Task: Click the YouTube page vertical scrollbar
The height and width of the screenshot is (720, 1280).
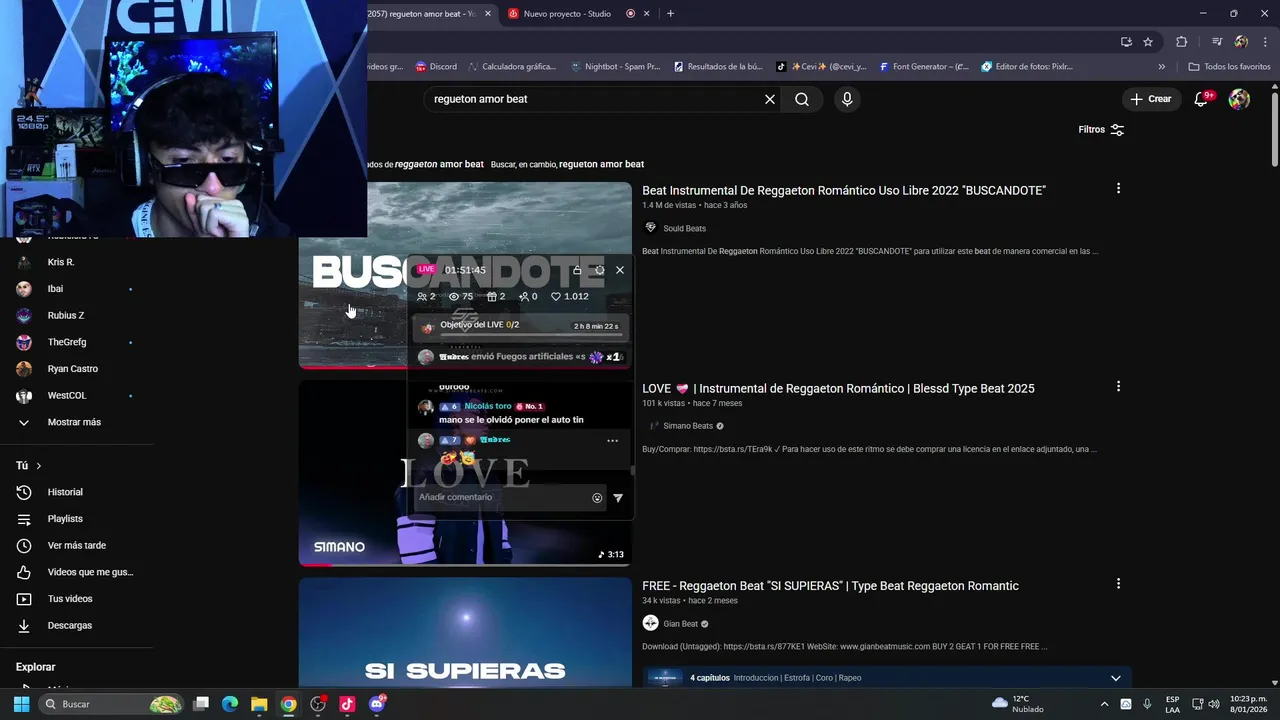Action: point(1274,130)
